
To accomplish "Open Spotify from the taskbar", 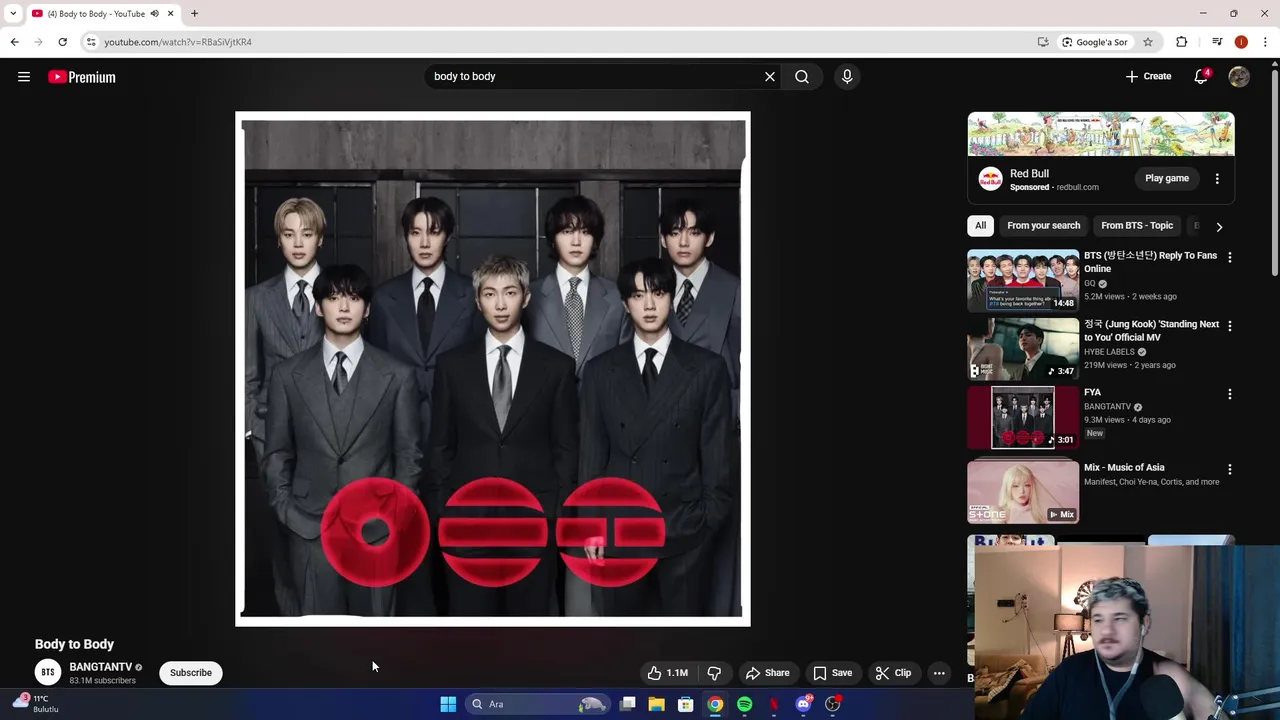I will point(745,704).
